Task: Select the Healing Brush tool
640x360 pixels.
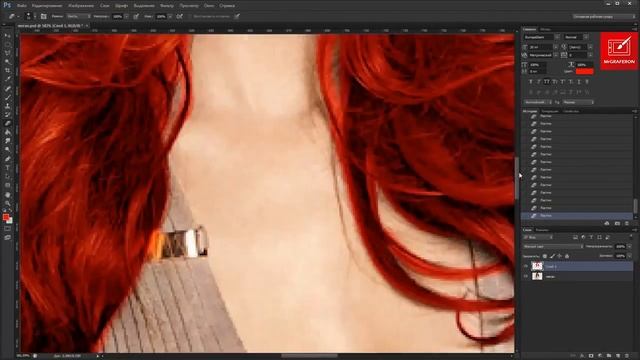Action: (x=7, y=88)
